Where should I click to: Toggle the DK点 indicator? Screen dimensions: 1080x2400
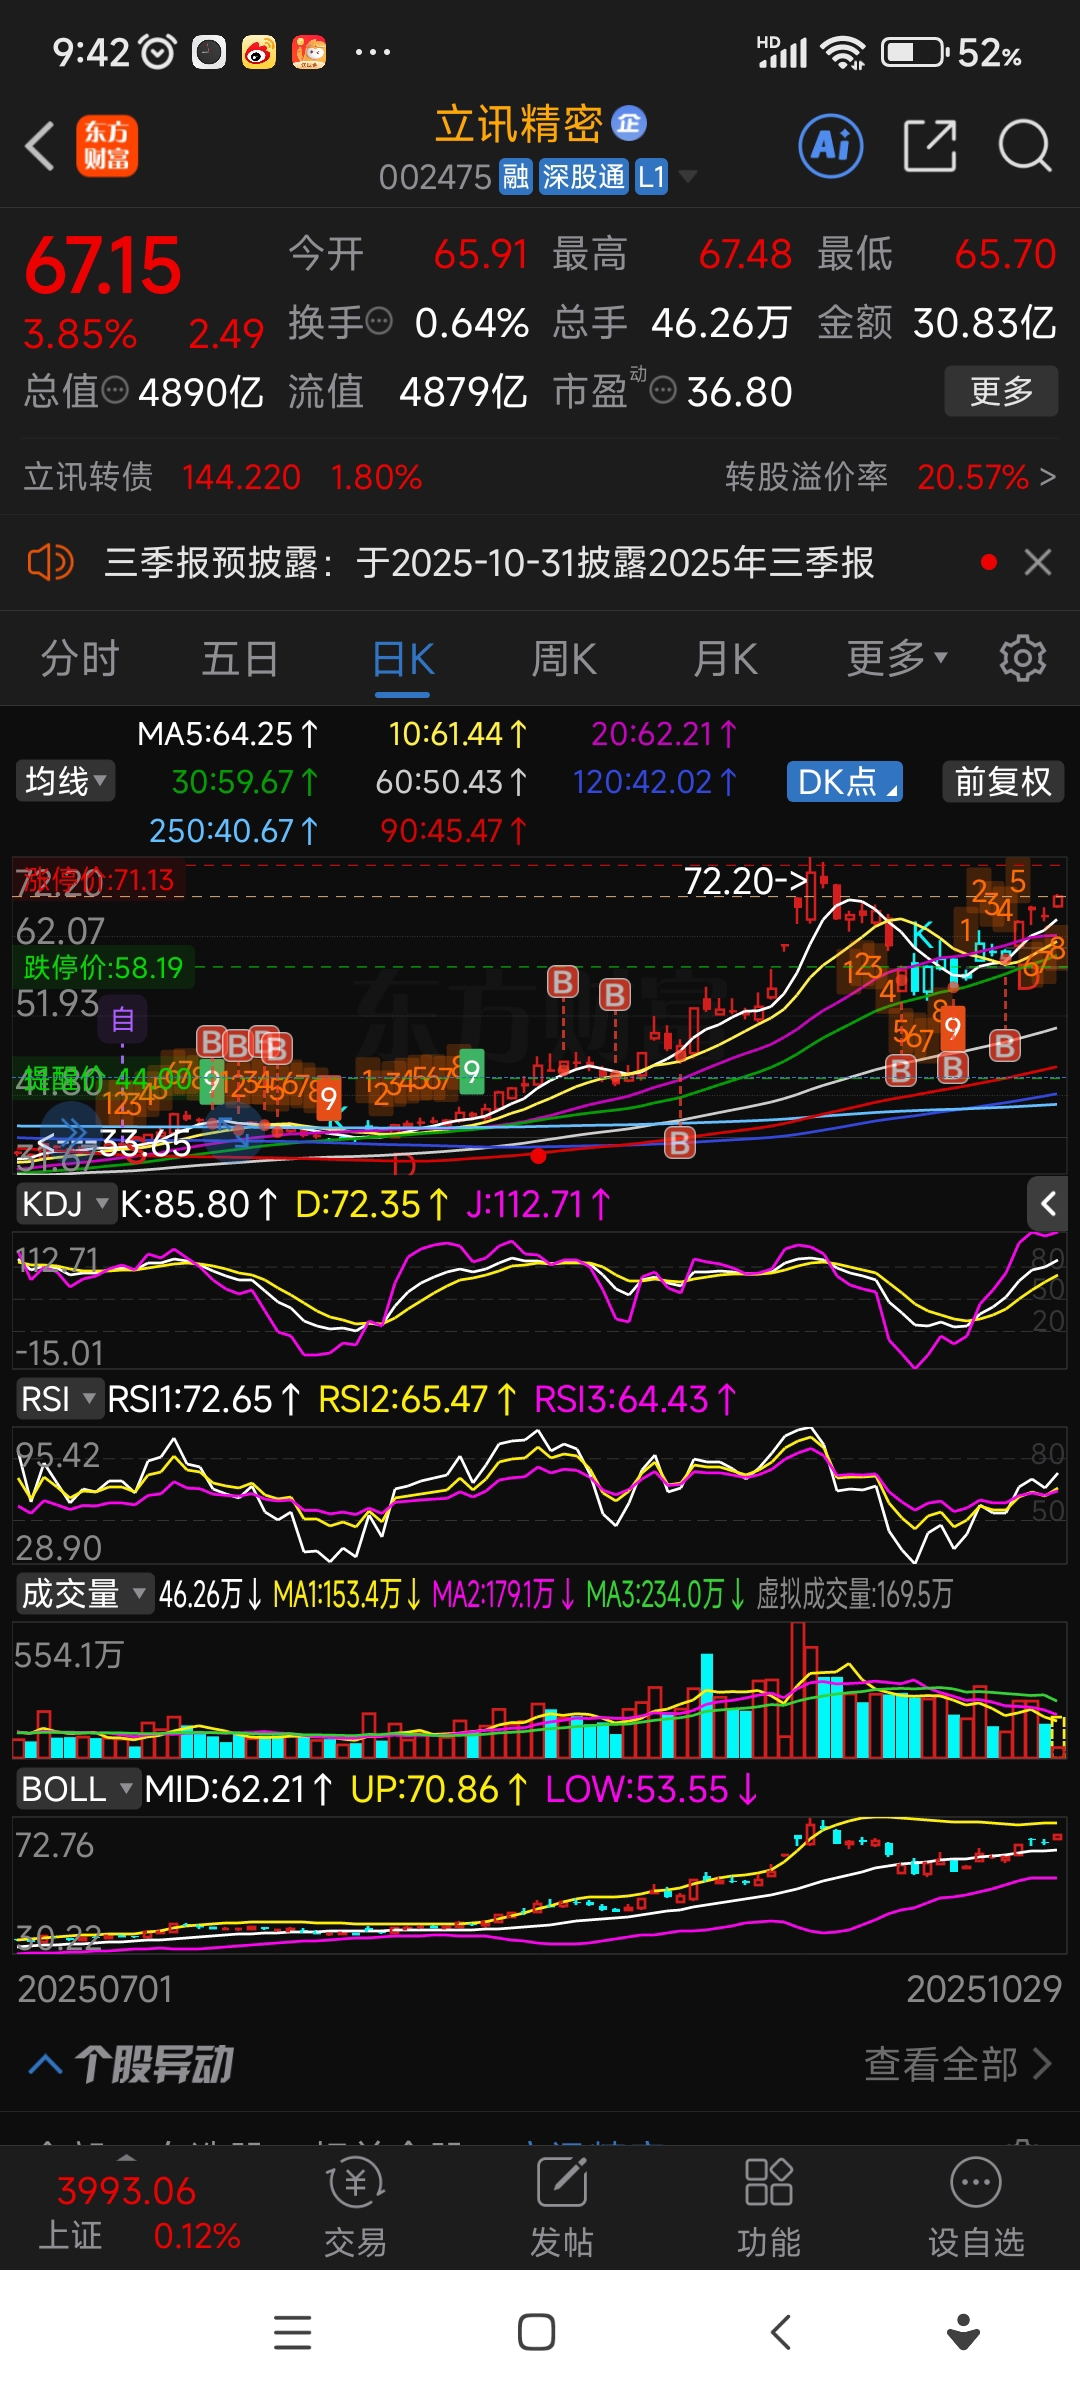pyautogui.click(x=845, y=781)
